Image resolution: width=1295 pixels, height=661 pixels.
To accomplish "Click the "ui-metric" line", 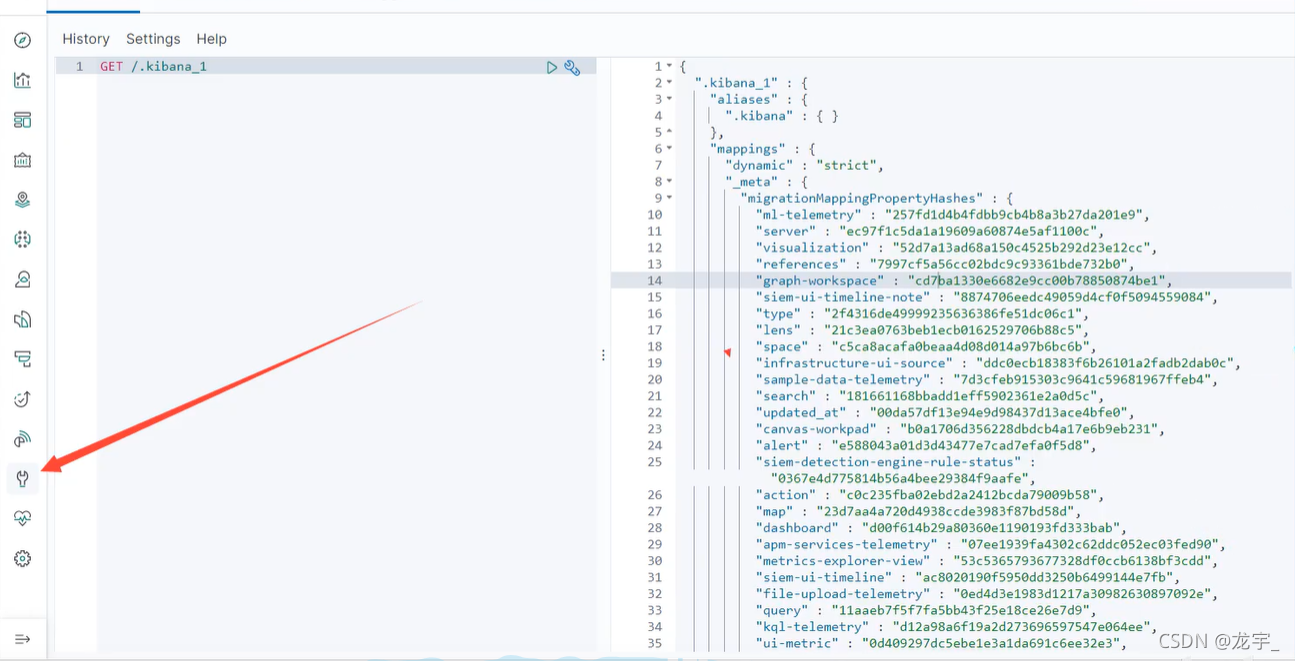I will (x=941, y=643).
